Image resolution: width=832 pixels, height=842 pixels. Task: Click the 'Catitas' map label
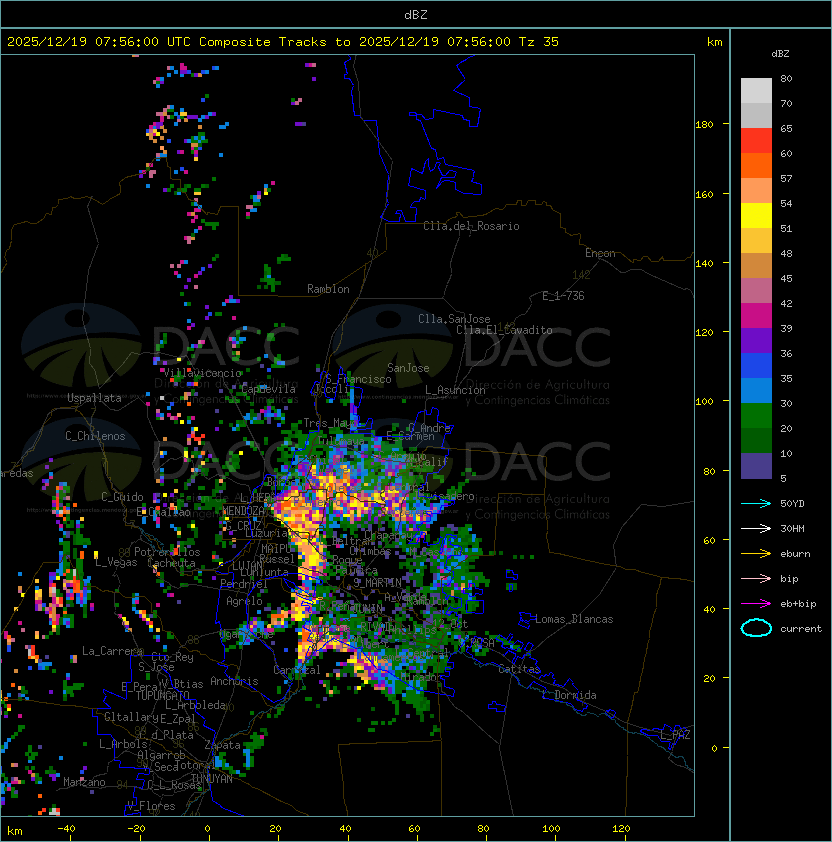coord(519,669)
